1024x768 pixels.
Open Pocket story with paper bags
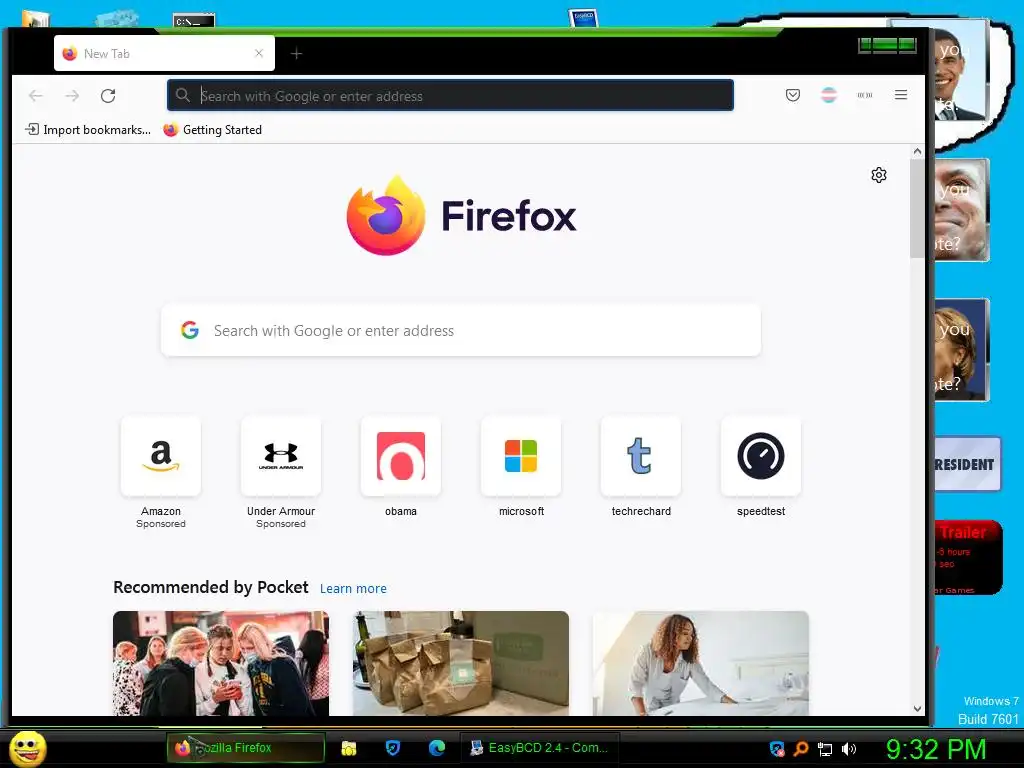click(x=461, y=664)
